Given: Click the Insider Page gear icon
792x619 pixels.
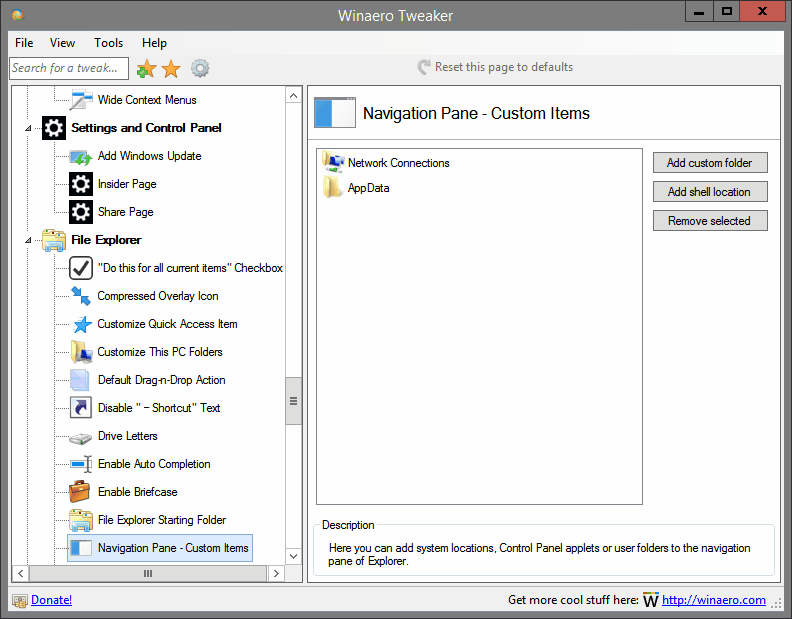Looking at the screenshot, I should click(x=81, y=184).
